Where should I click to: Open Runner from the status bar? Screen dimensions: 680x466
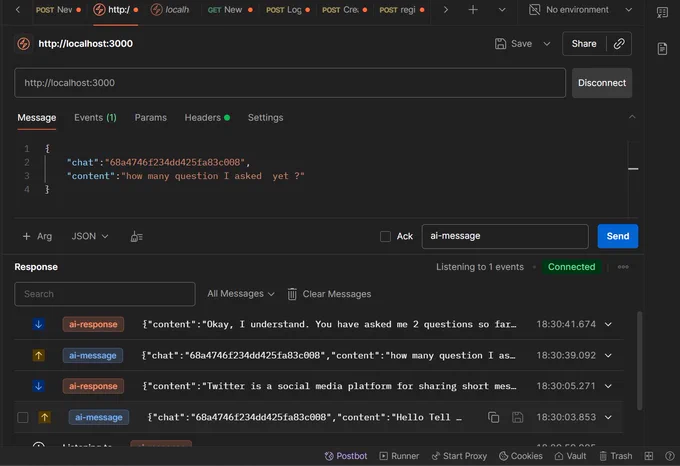click(399, 456)
